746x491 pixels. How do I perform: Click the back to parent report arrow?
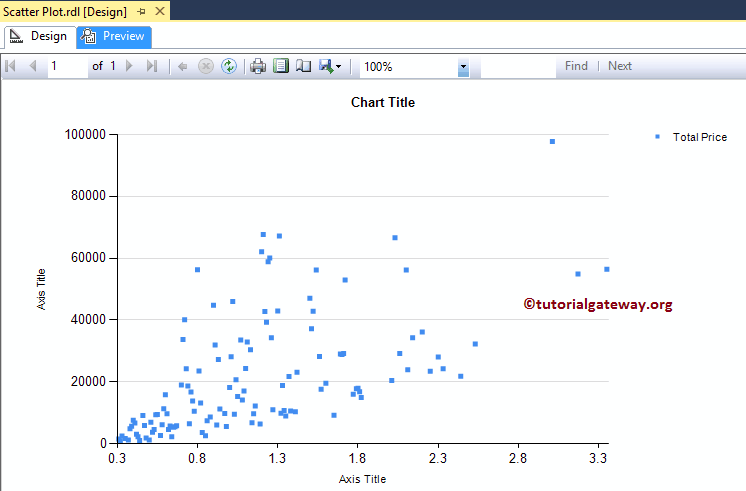(182, 66)
